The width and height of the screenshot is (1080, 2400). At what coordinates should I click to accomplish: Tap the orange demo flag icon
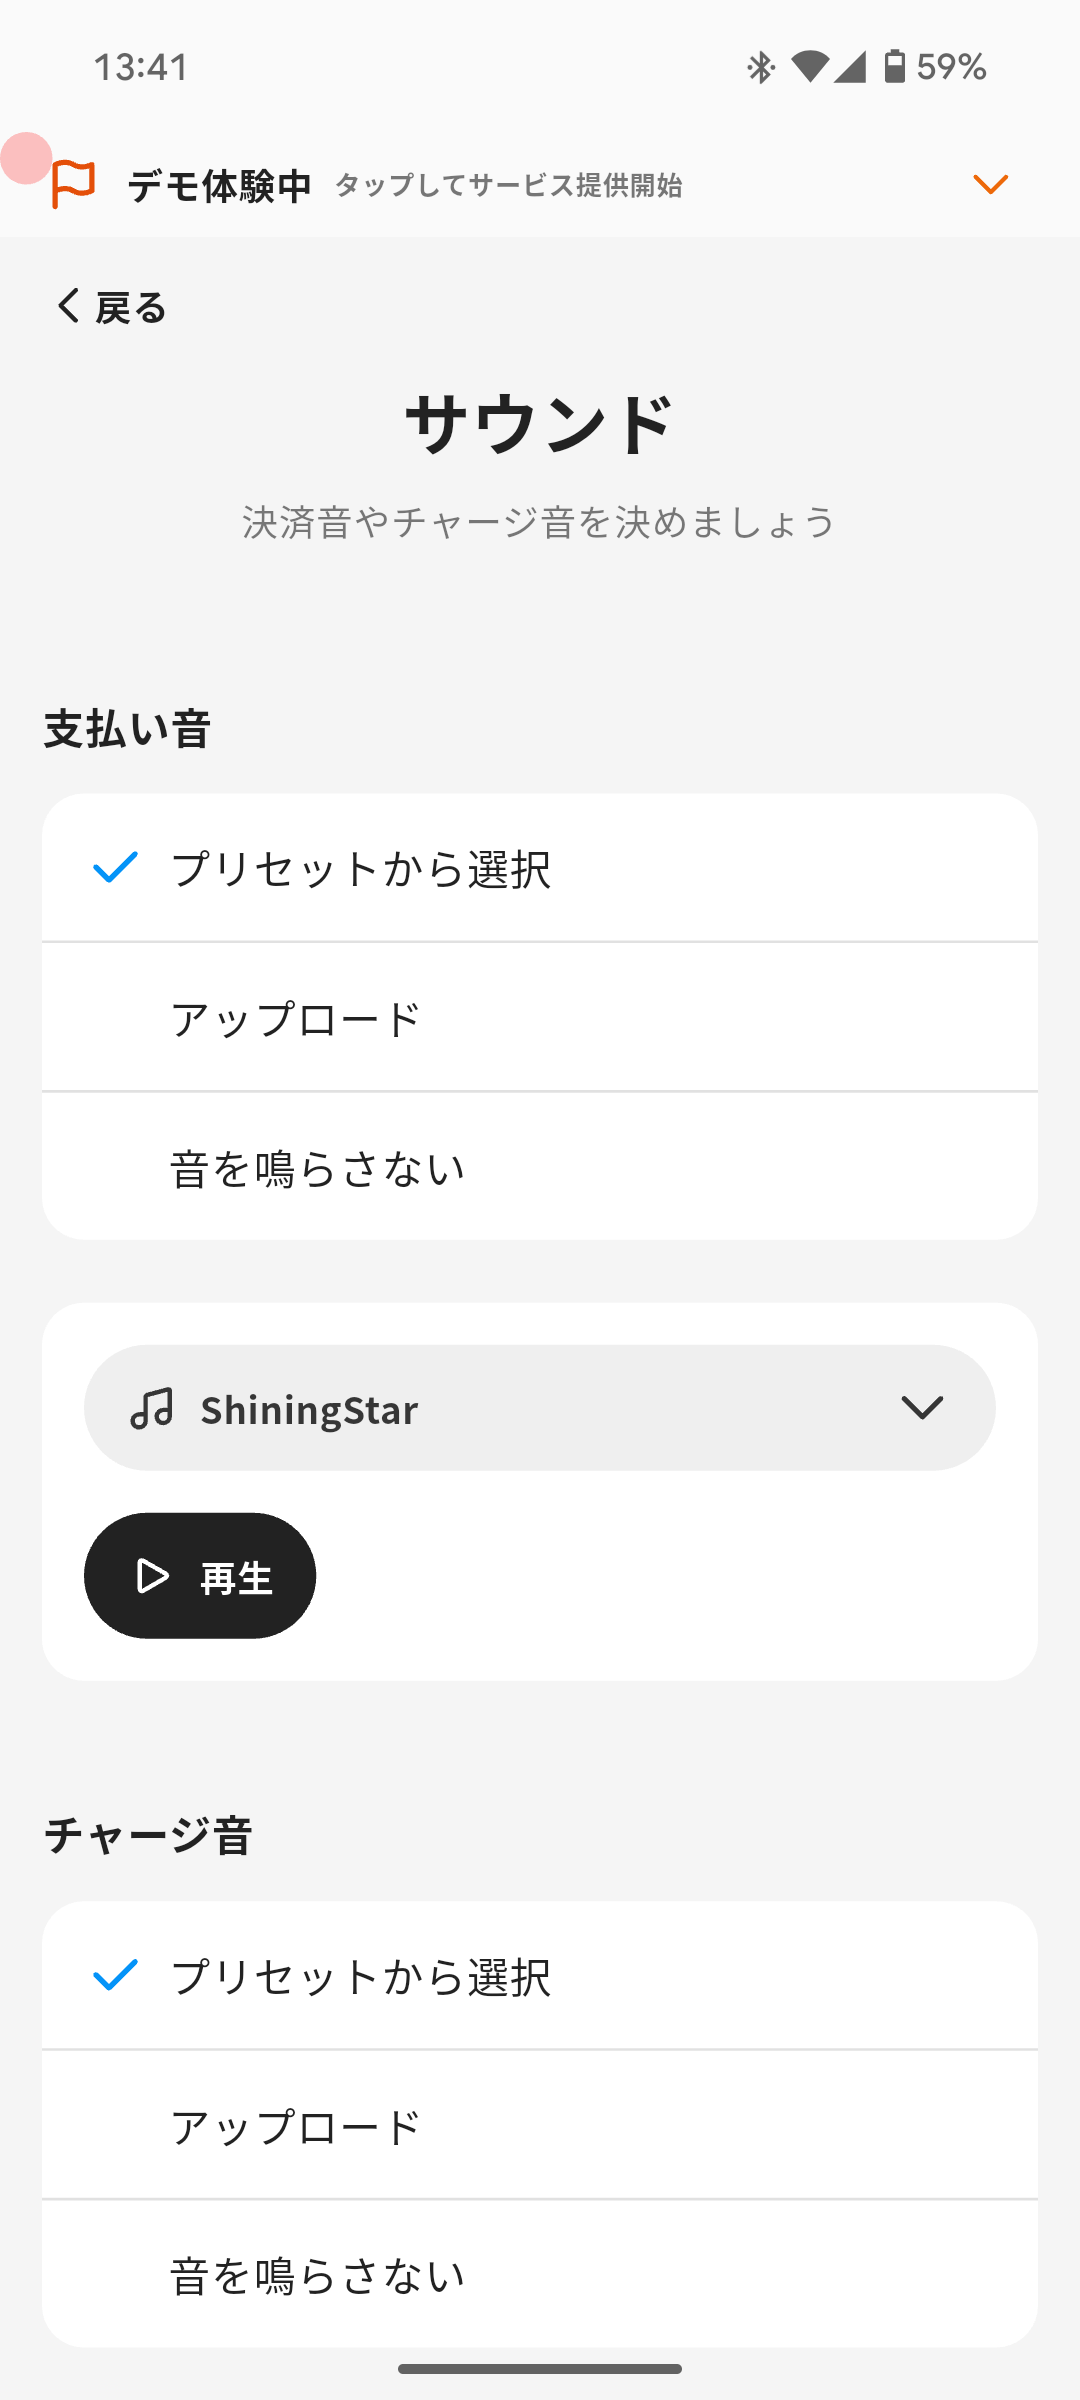click(73, 184)
